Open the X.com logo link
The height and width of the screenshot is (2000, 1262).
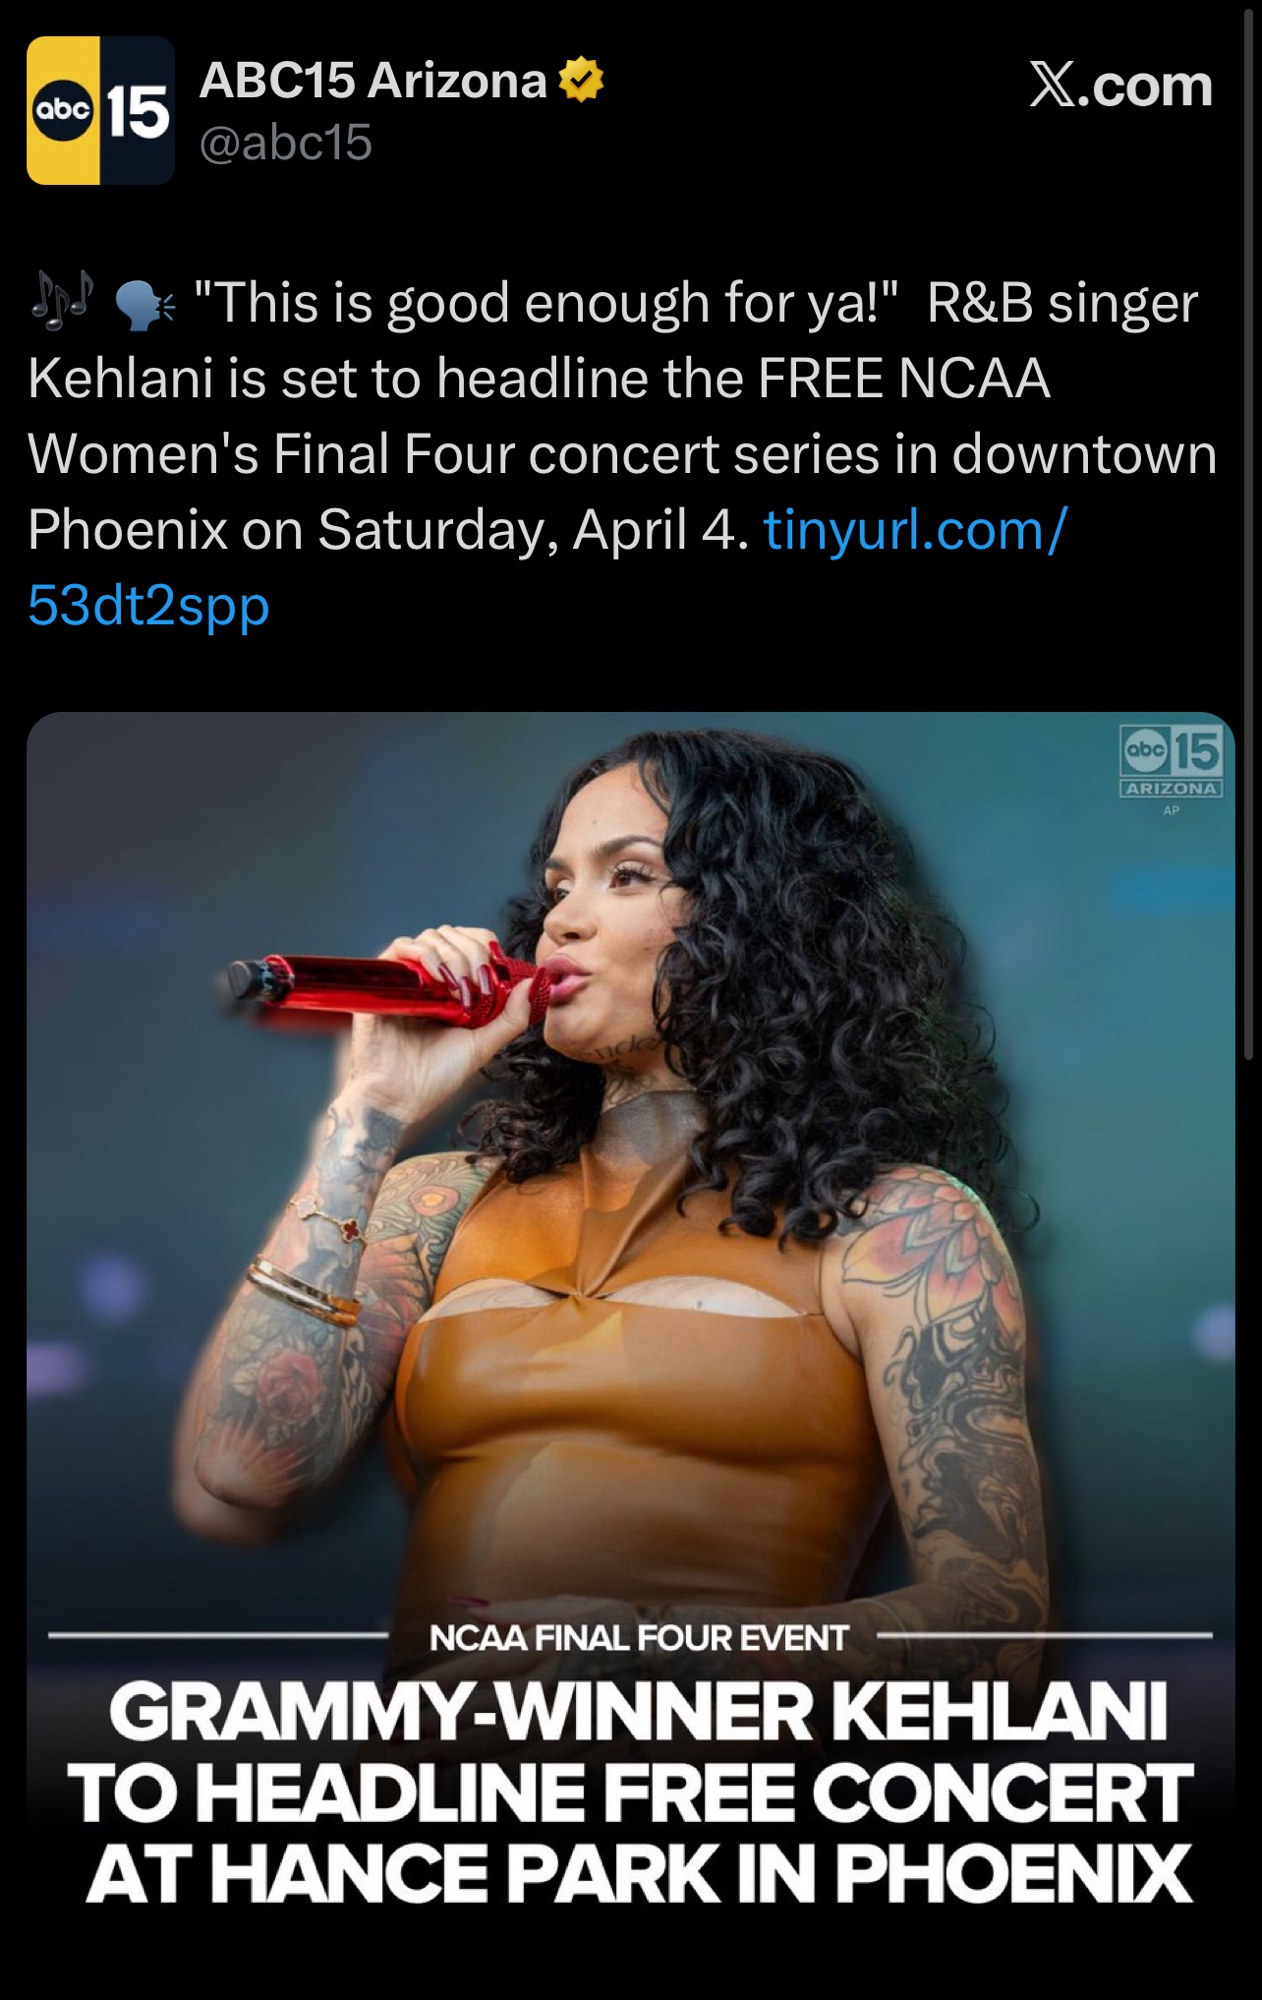click(1121, 85)
